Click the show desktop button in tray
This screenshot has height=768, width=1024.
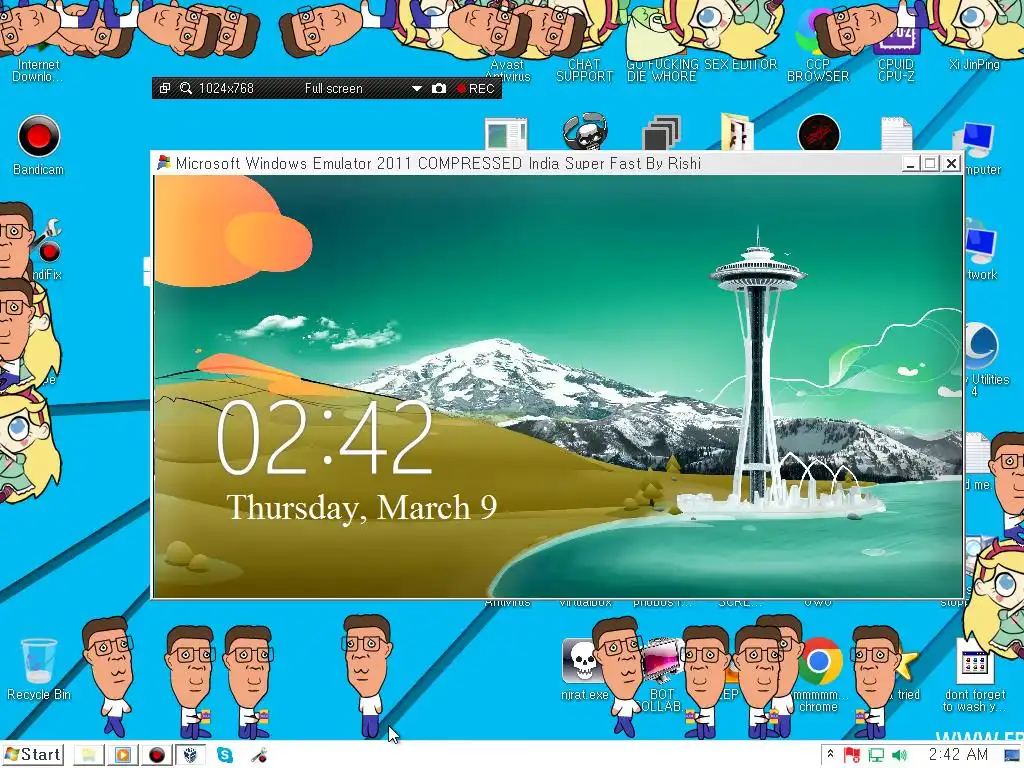click(x=1014, y=755)
